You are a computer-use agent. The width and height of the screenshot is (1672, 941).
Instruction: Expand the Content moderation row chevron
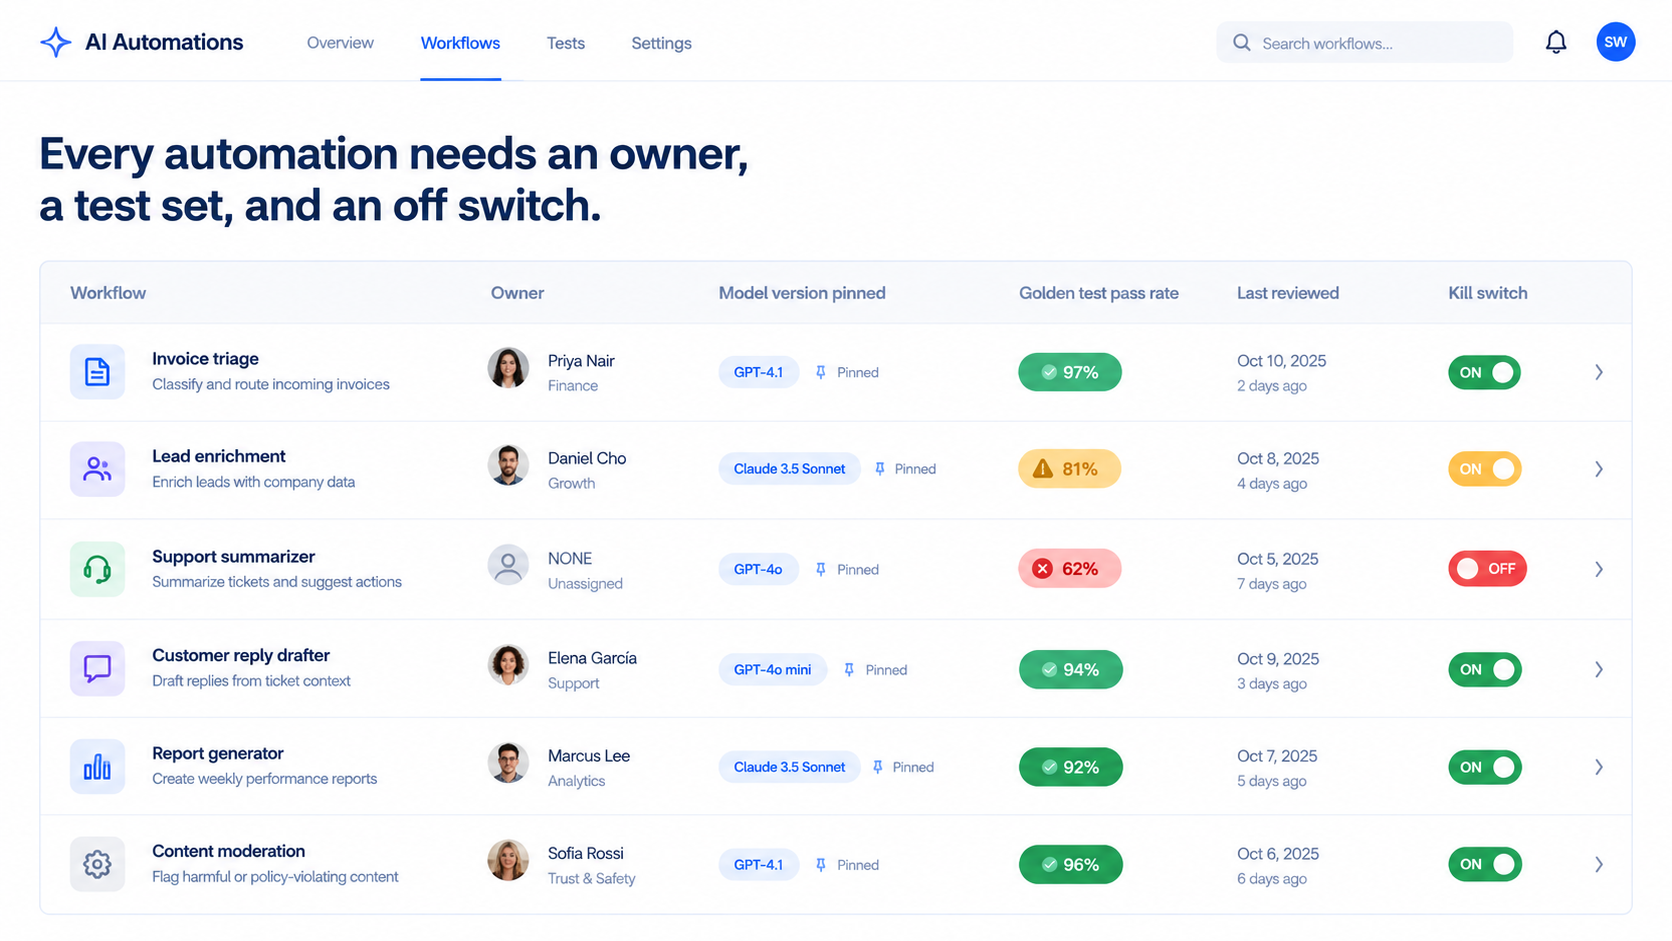pyautogui.click(x=1599, y=864)
